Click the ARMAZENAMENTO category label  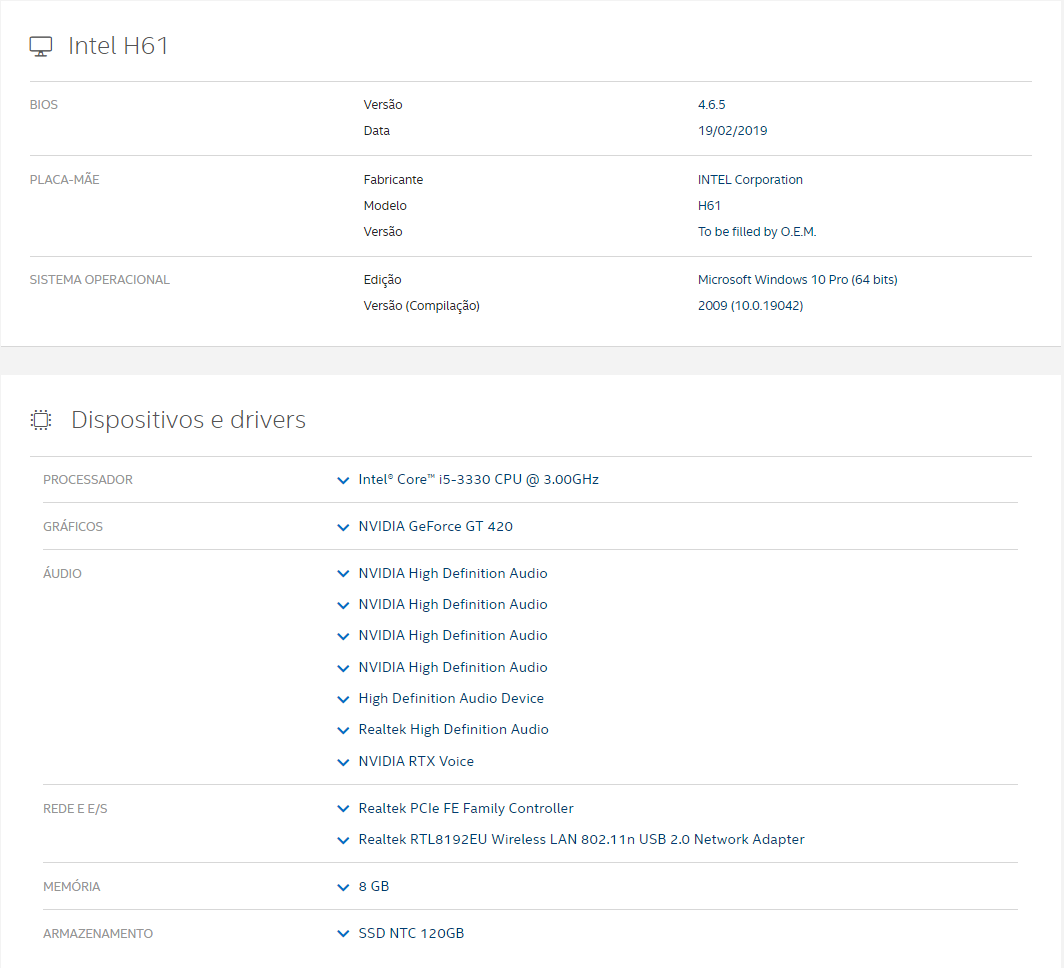tap(98, 933)
